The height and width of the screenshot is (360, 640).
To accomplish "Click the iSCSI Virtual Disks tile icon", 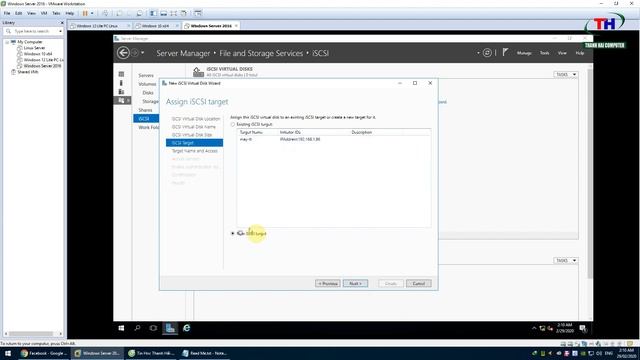I will (198, 72).
